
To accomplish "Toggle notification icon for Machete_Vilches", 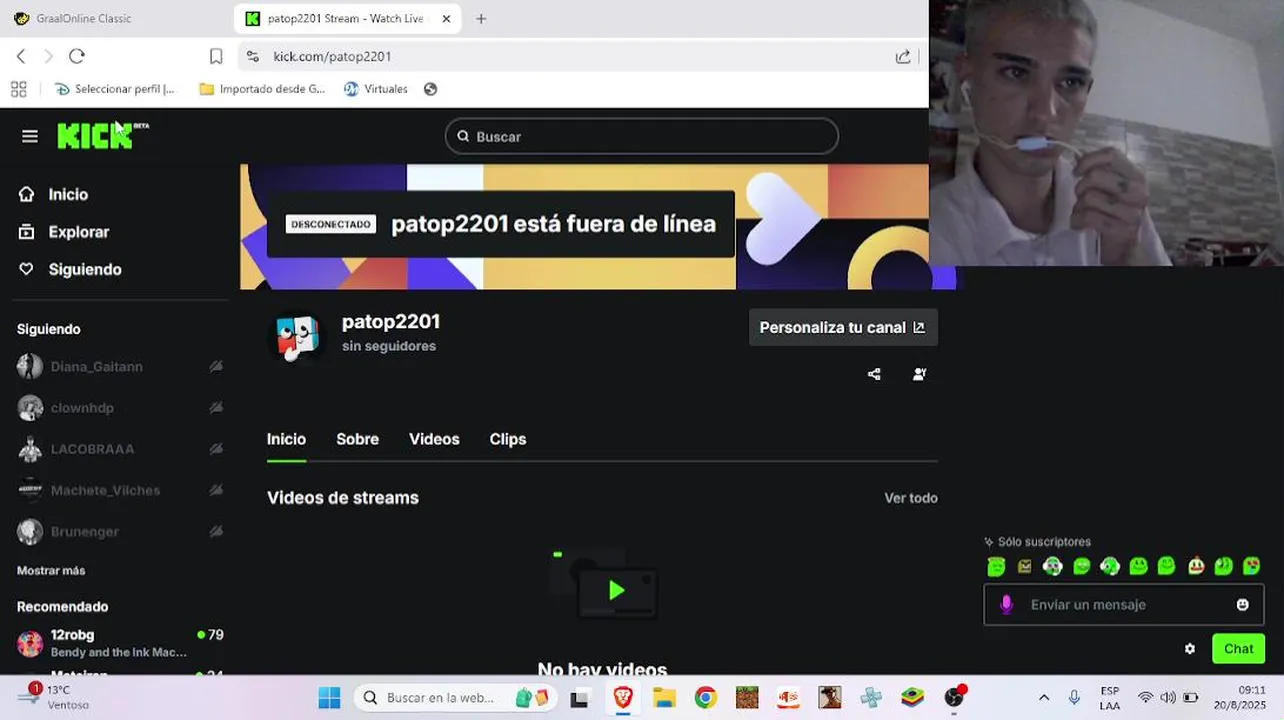I will [216, 490].
